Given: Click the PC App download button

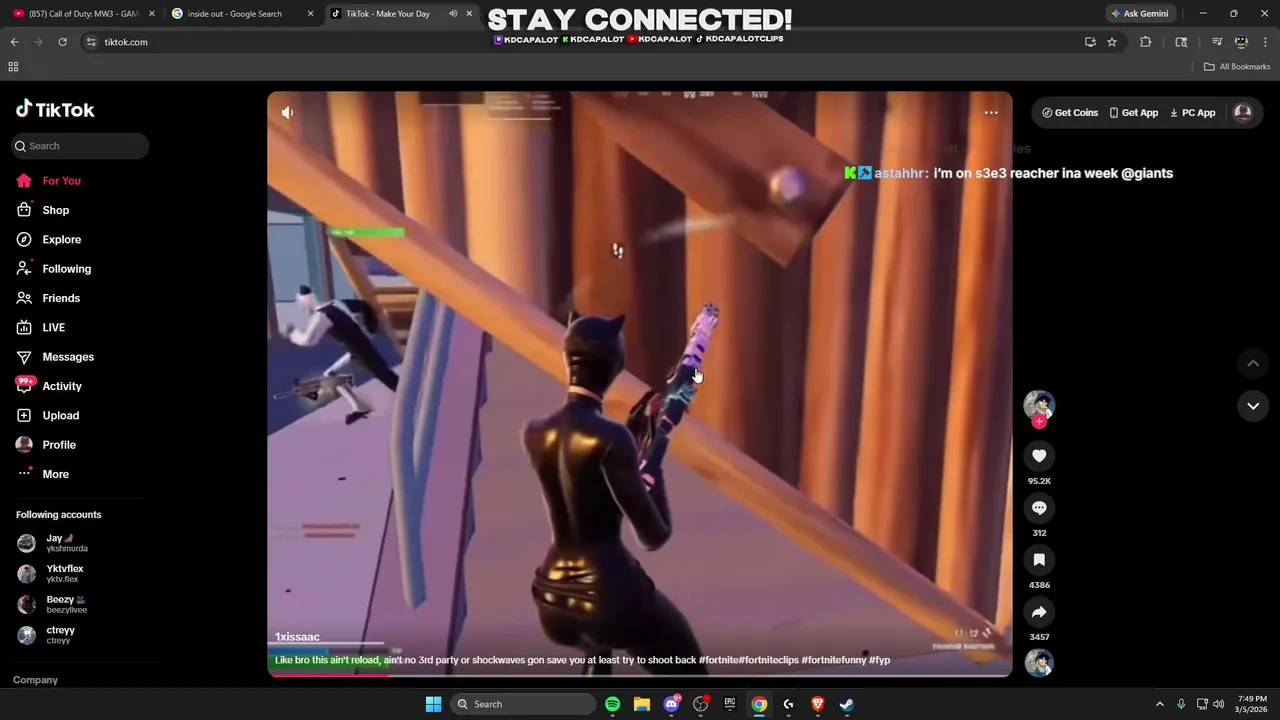Looking at the screenshot, I should click(1192, 113).
